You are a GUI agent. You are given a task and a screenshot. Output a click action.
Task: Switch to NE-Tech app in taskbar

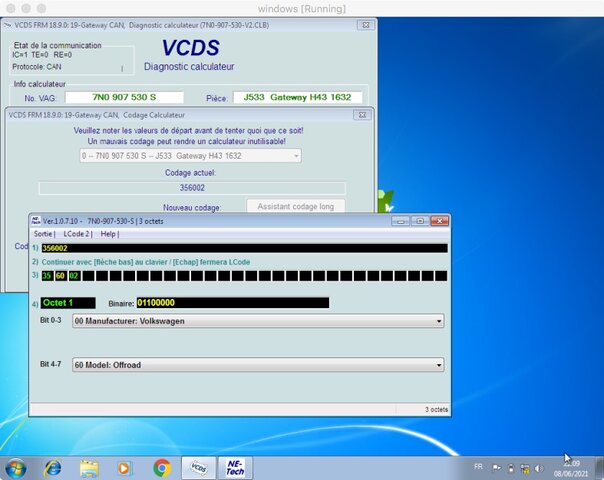point(235,468)
